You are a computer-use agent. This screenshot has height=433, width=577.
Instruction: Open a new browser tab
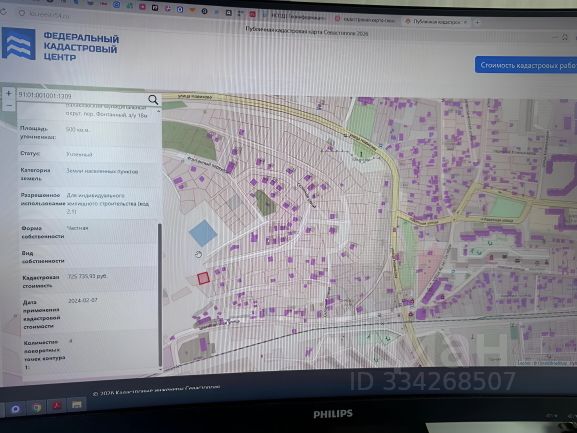pyautogui.click(x=477, y=22)
